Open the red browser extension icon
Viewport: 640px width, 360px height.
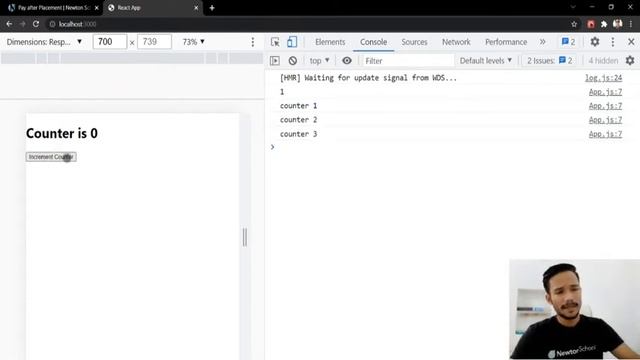click(x=591, y=24)
